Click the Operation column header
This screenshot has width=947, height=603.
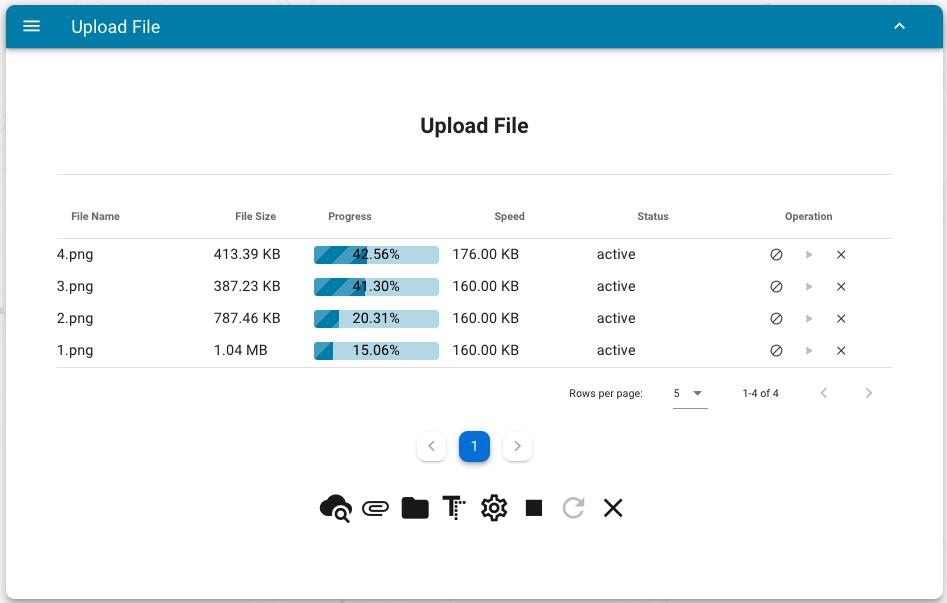pos(808,216)
